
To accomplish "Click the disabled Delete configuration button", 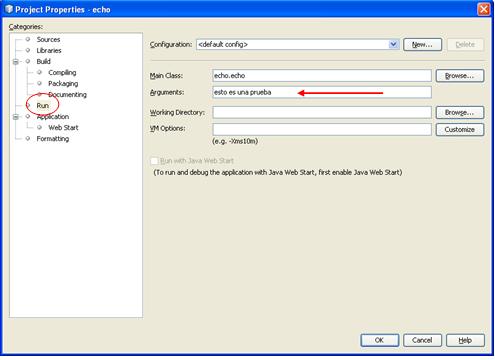I will [465, 44].
